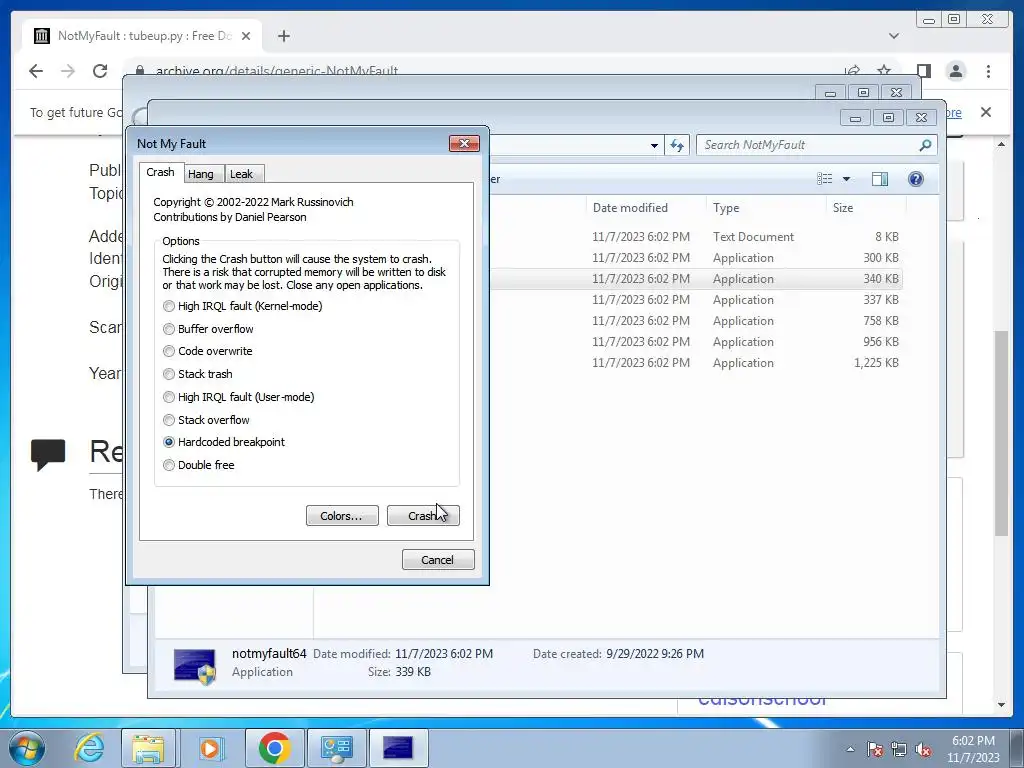Click the Chrome page scrollbar thumb
Viewport: 1024px width, 768px height.
pos(1001,433)
